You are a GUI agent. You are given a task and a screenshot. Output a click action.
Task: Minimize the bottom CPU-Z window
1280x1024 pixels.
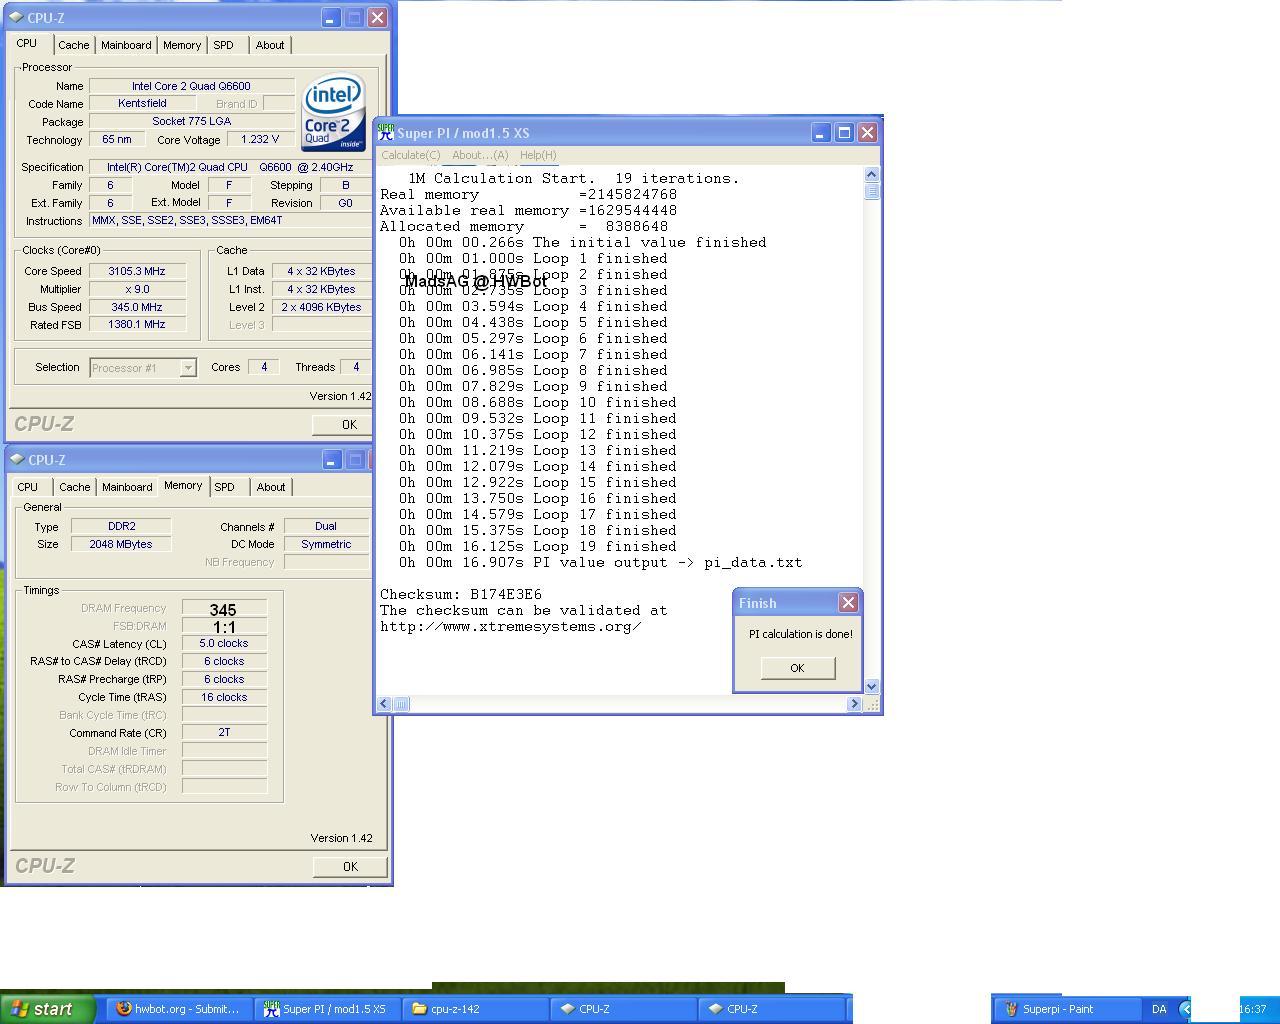(x=332, y=459)
